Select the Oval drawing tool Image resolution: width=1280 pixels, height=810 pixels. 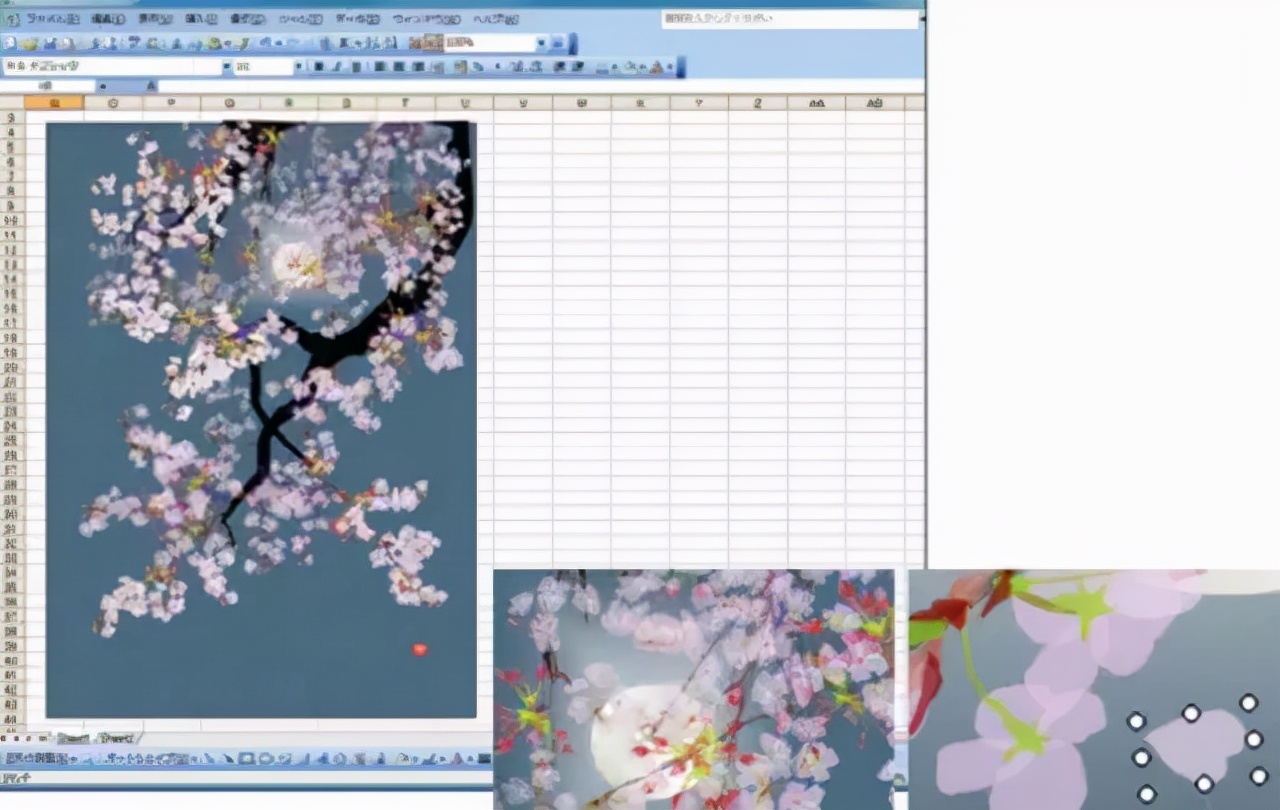click(266, 758)
